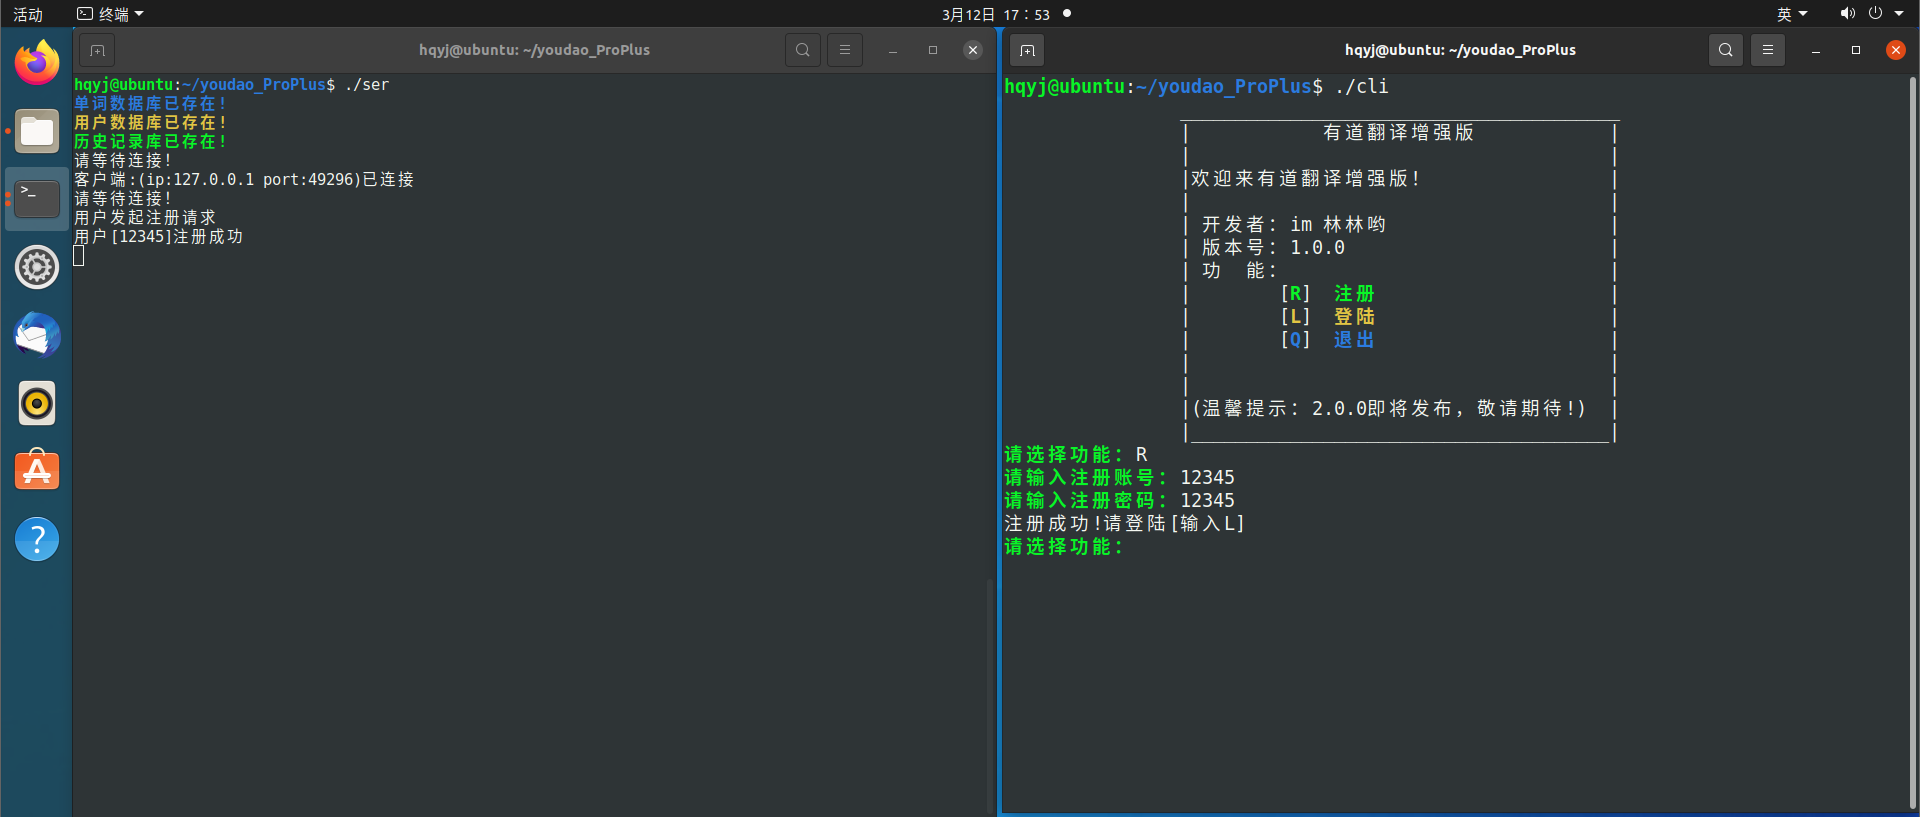Close the left terminal window
The image size is (1920, 817).
[973, 50]
